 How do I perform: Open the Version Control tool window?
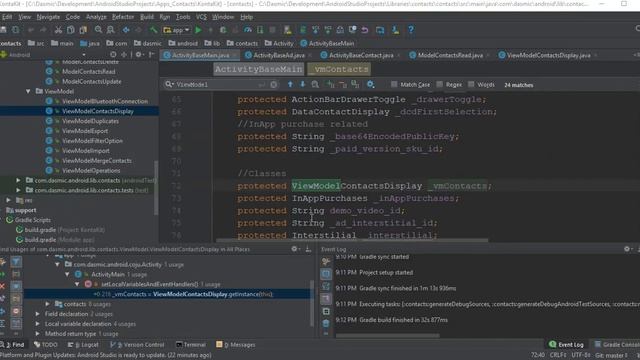137,344
